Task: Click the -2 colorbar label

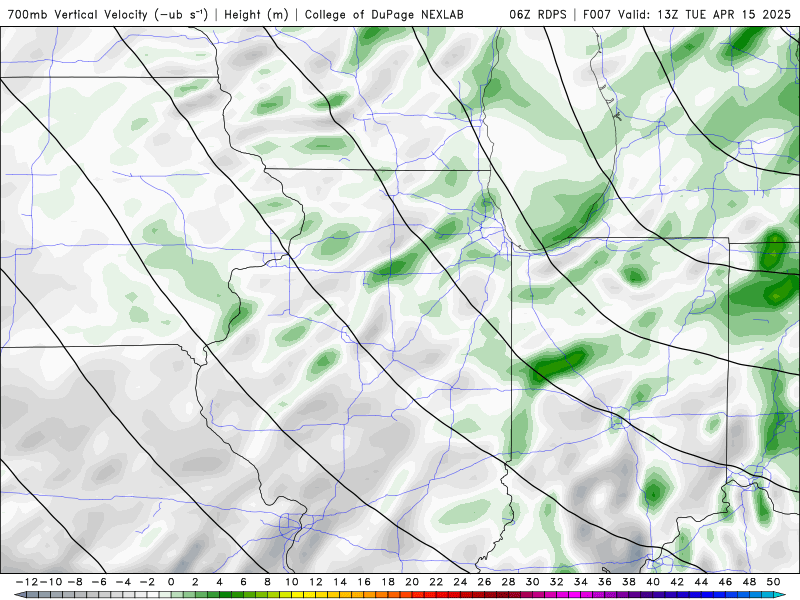Action: coord(147,582)
